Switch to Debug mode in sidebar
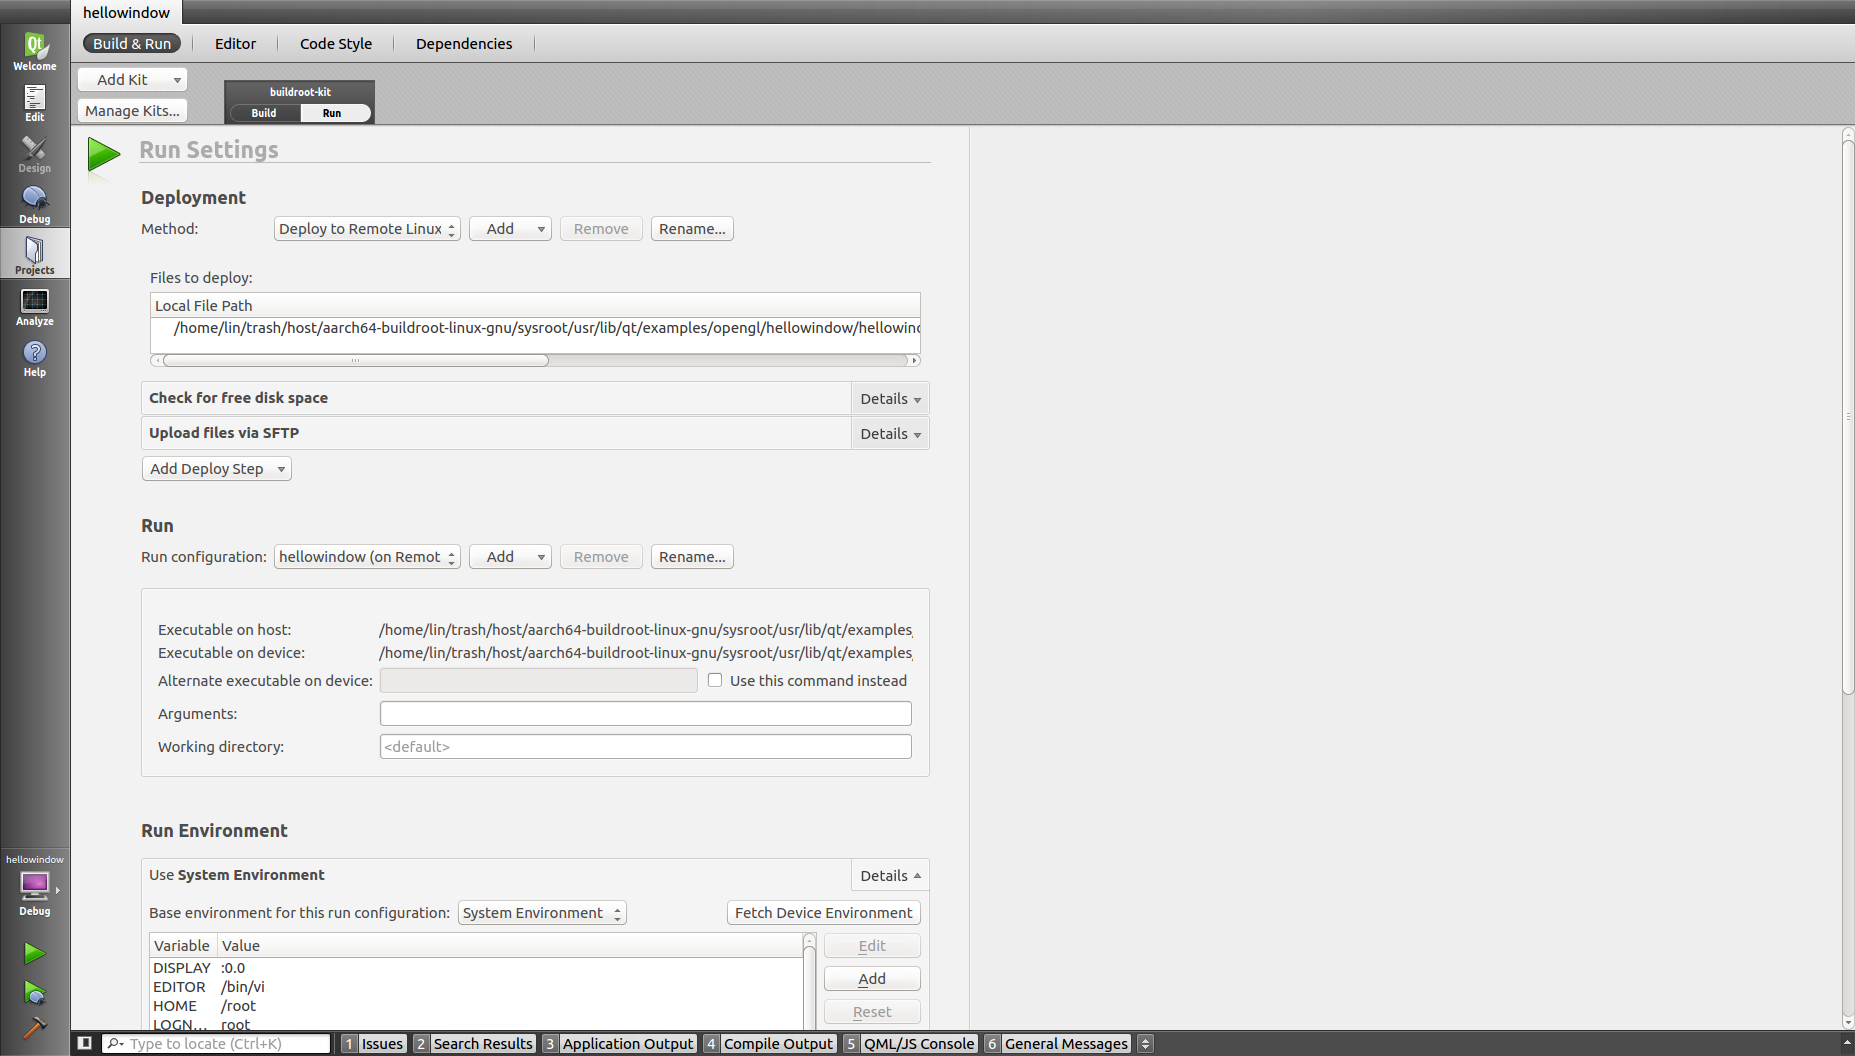Image resolution: width=1855 pixels, height=1056 pixels. [34, 204]
